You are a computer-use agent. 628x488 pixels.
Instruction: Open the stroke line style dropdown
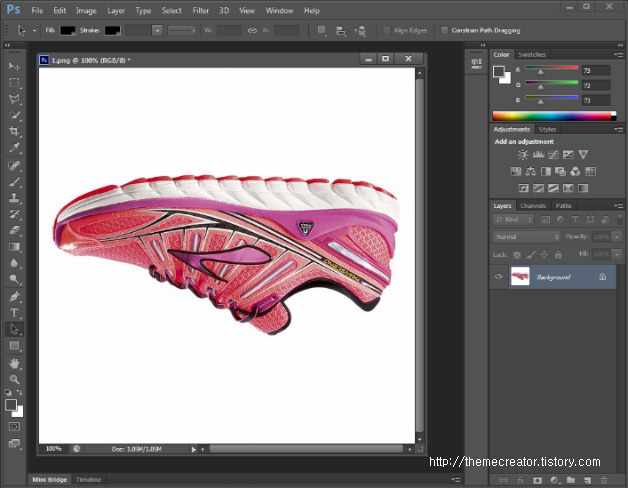pos(182,30)
